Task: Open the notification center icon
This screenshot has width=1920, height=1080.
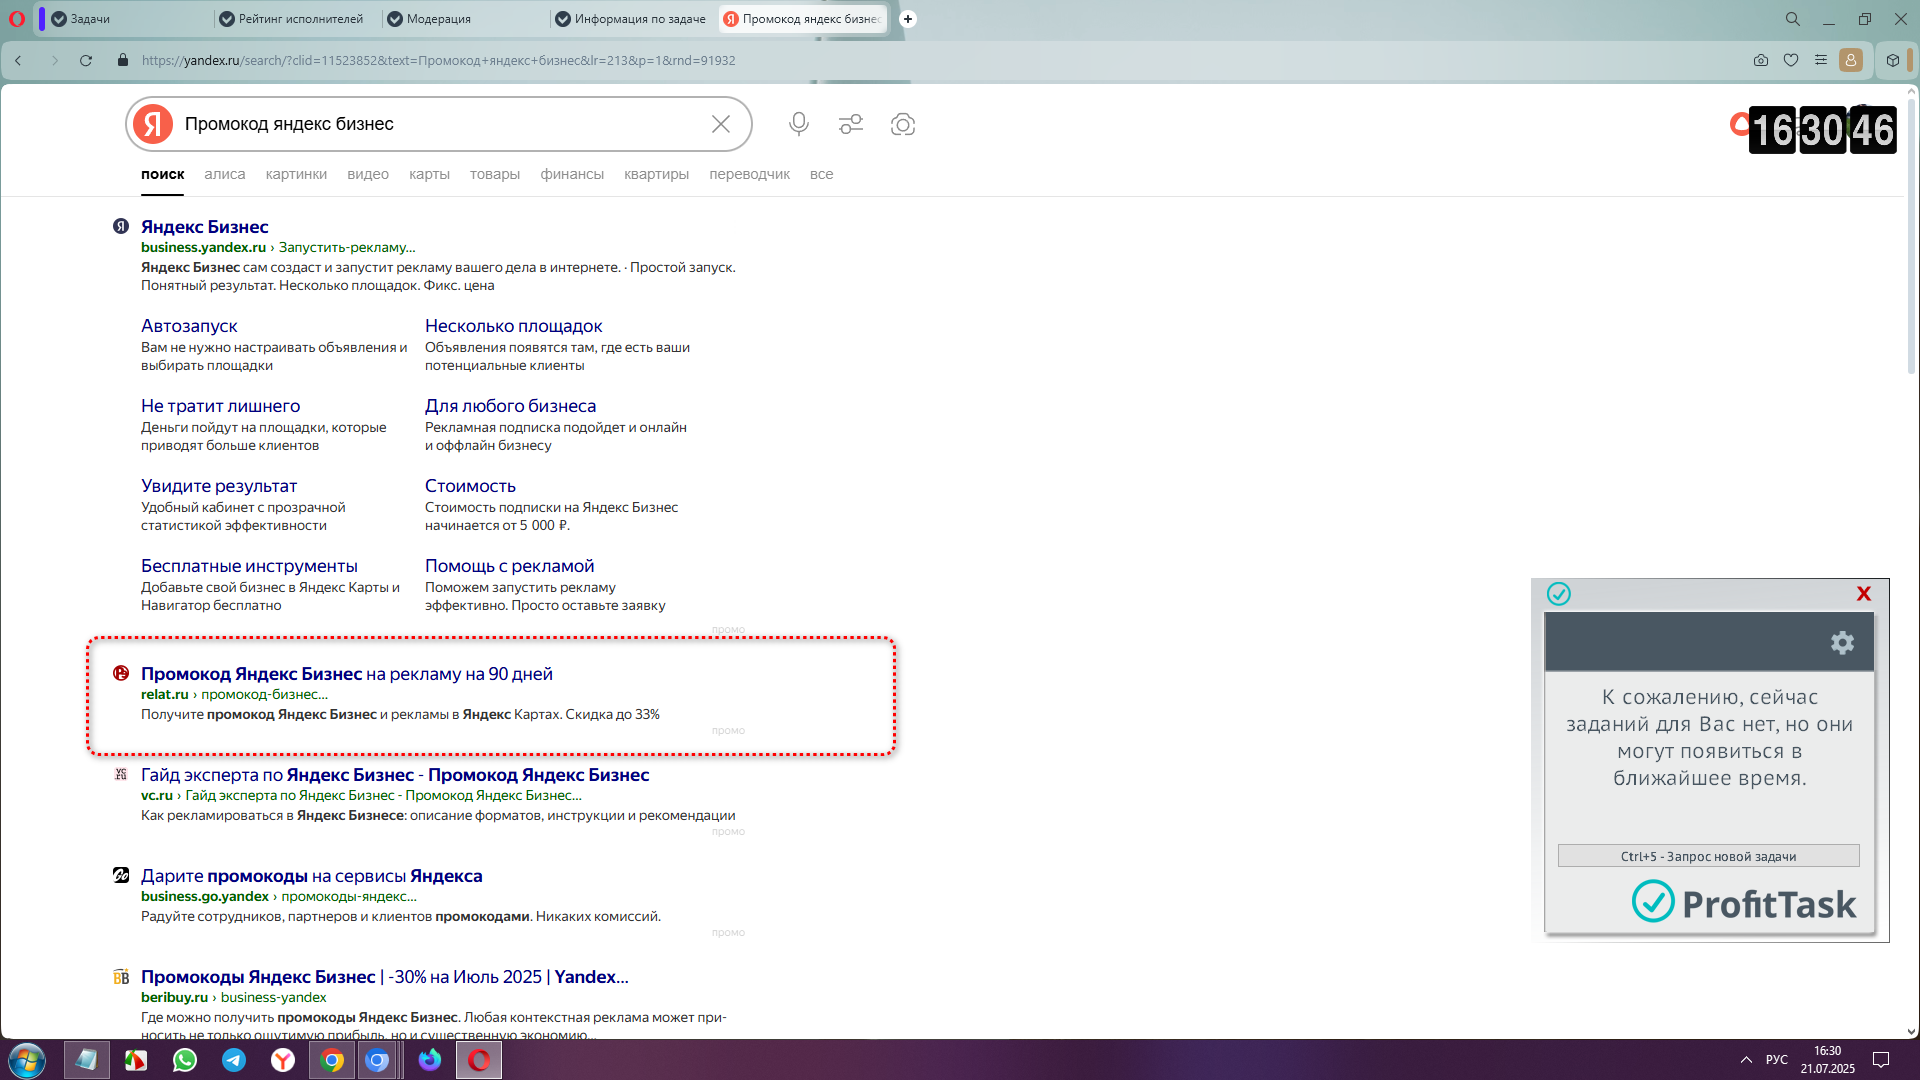Action: [1881, 1060]
